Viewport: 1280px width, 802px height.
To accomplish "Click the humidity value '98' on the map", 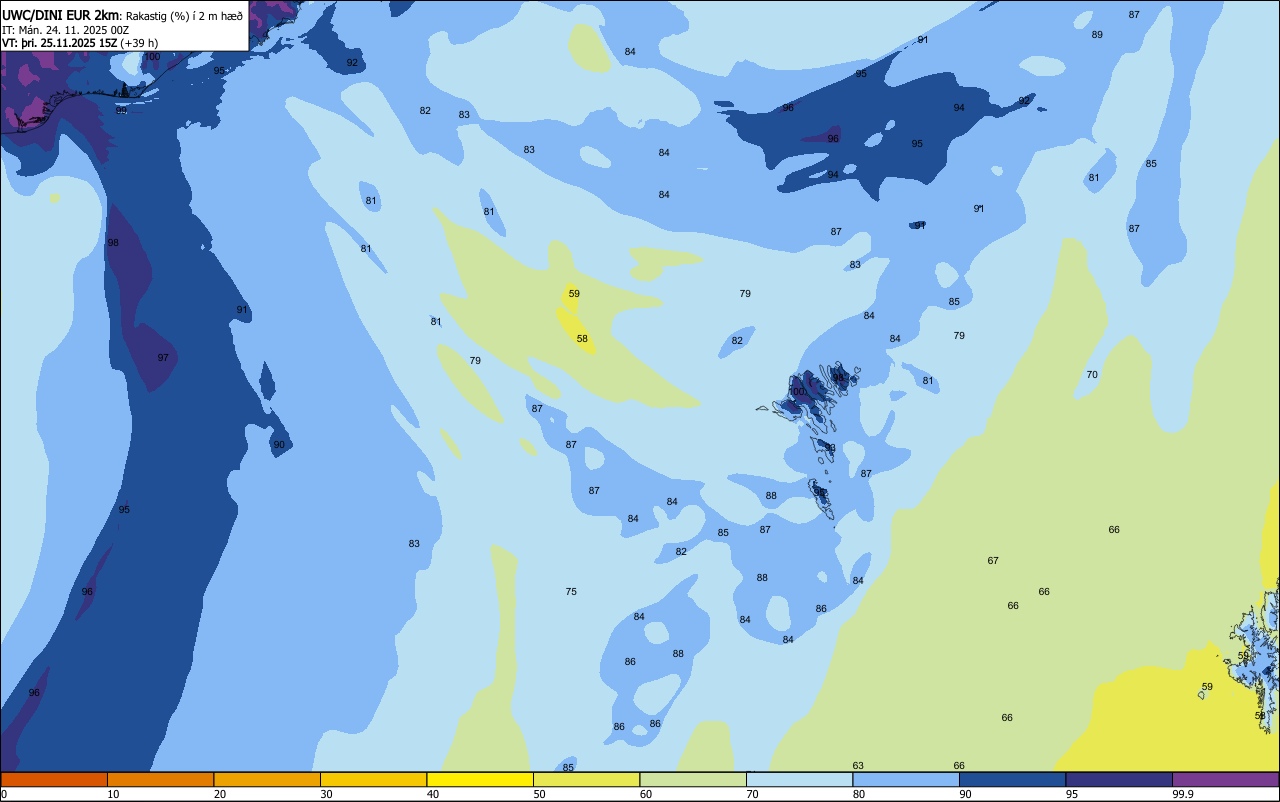I will click(x=113, y=243).
